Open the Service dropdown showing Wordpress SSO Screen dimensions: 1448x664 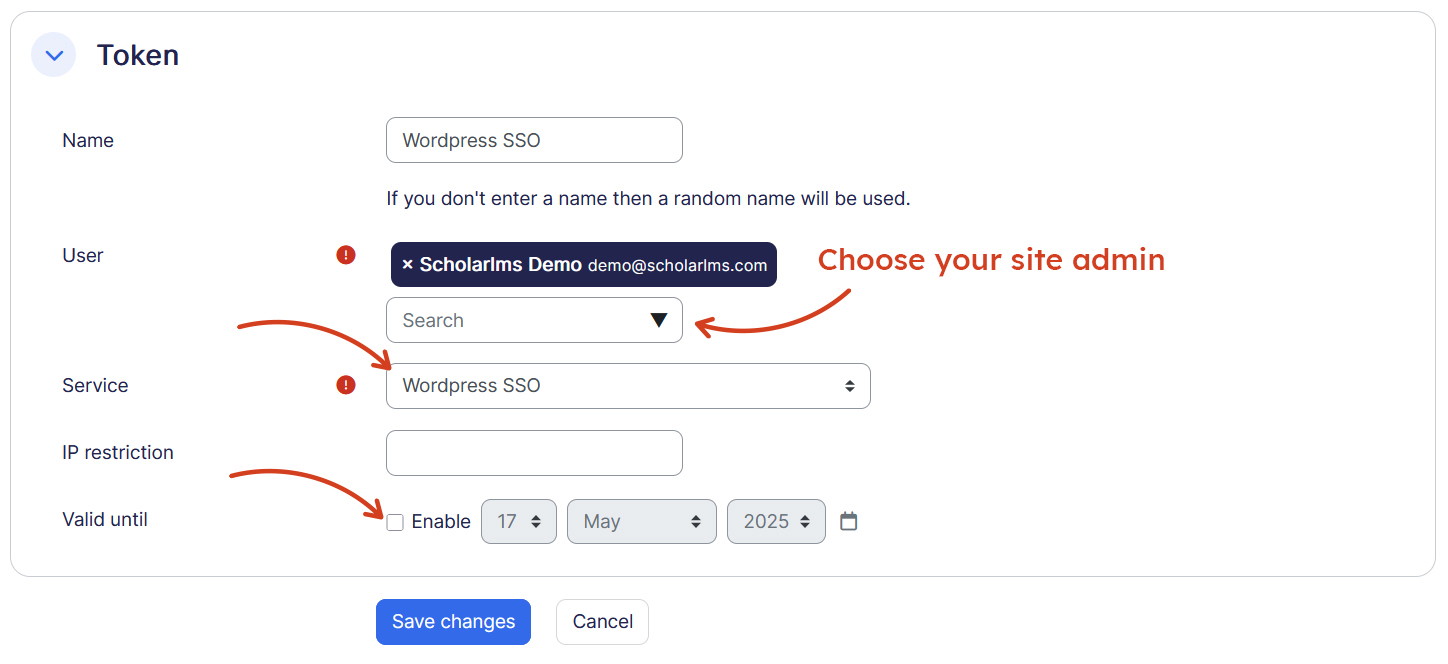tap(628, 386)
